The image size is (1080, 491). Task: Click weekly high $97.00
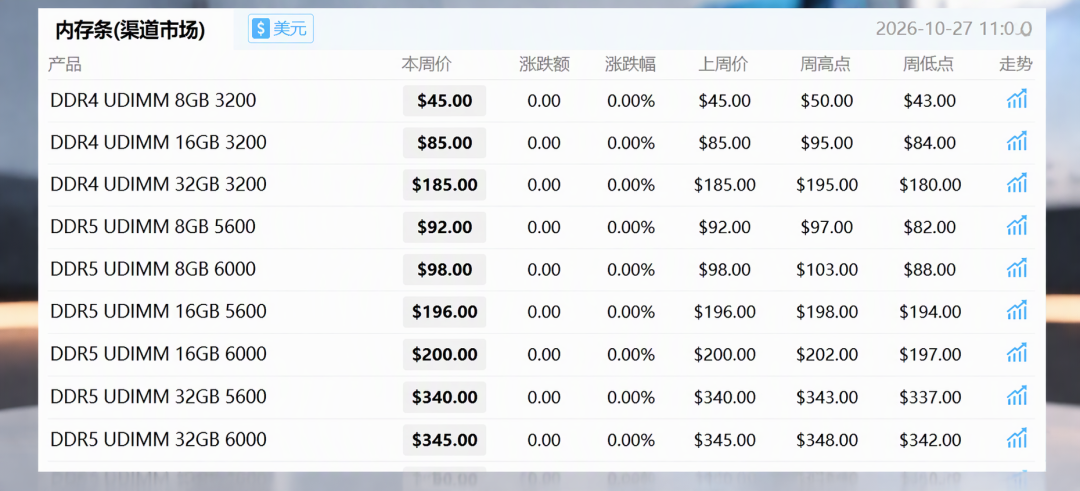(x=827, y=227)
